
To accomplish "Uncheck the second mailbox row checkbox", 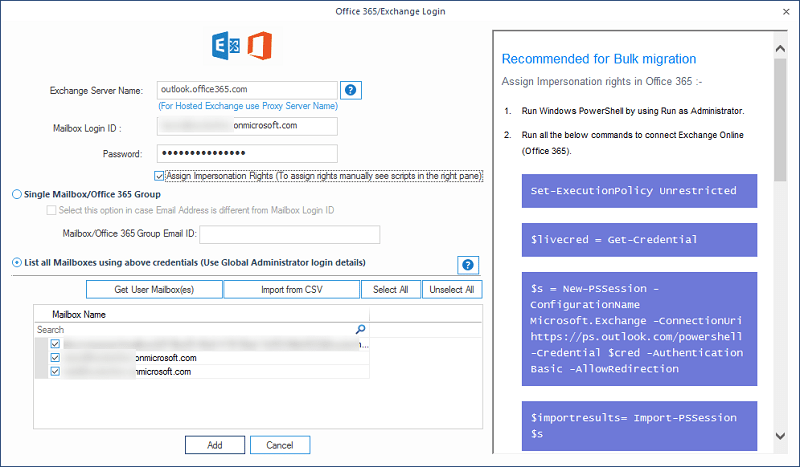I will point(55,358).
